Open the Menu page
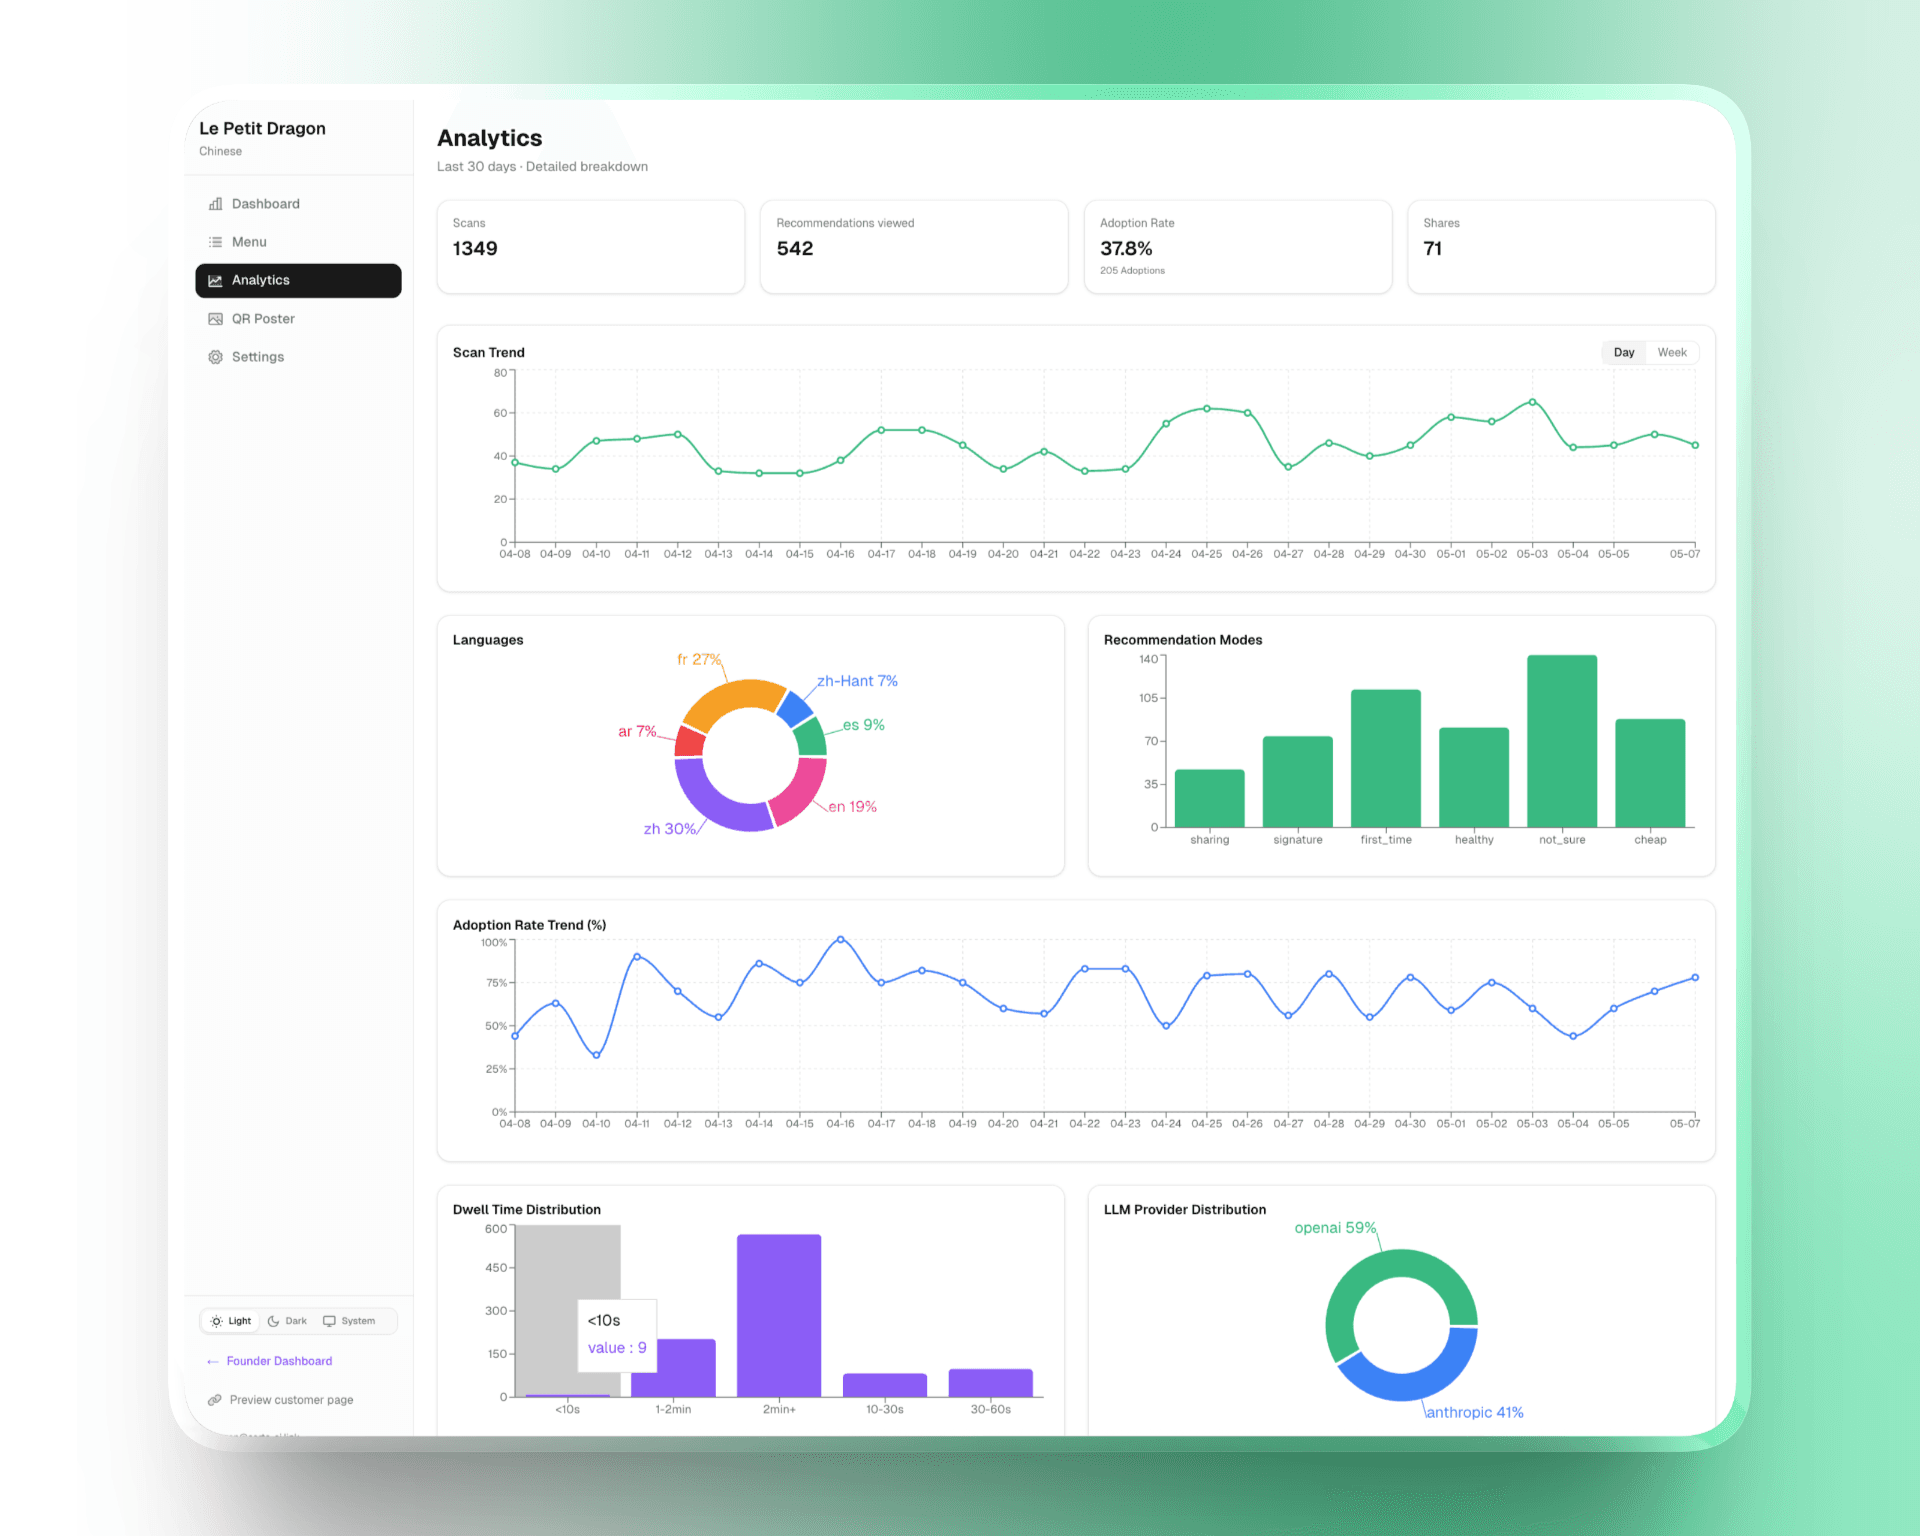1920x1536 pixels. point(298,242)
